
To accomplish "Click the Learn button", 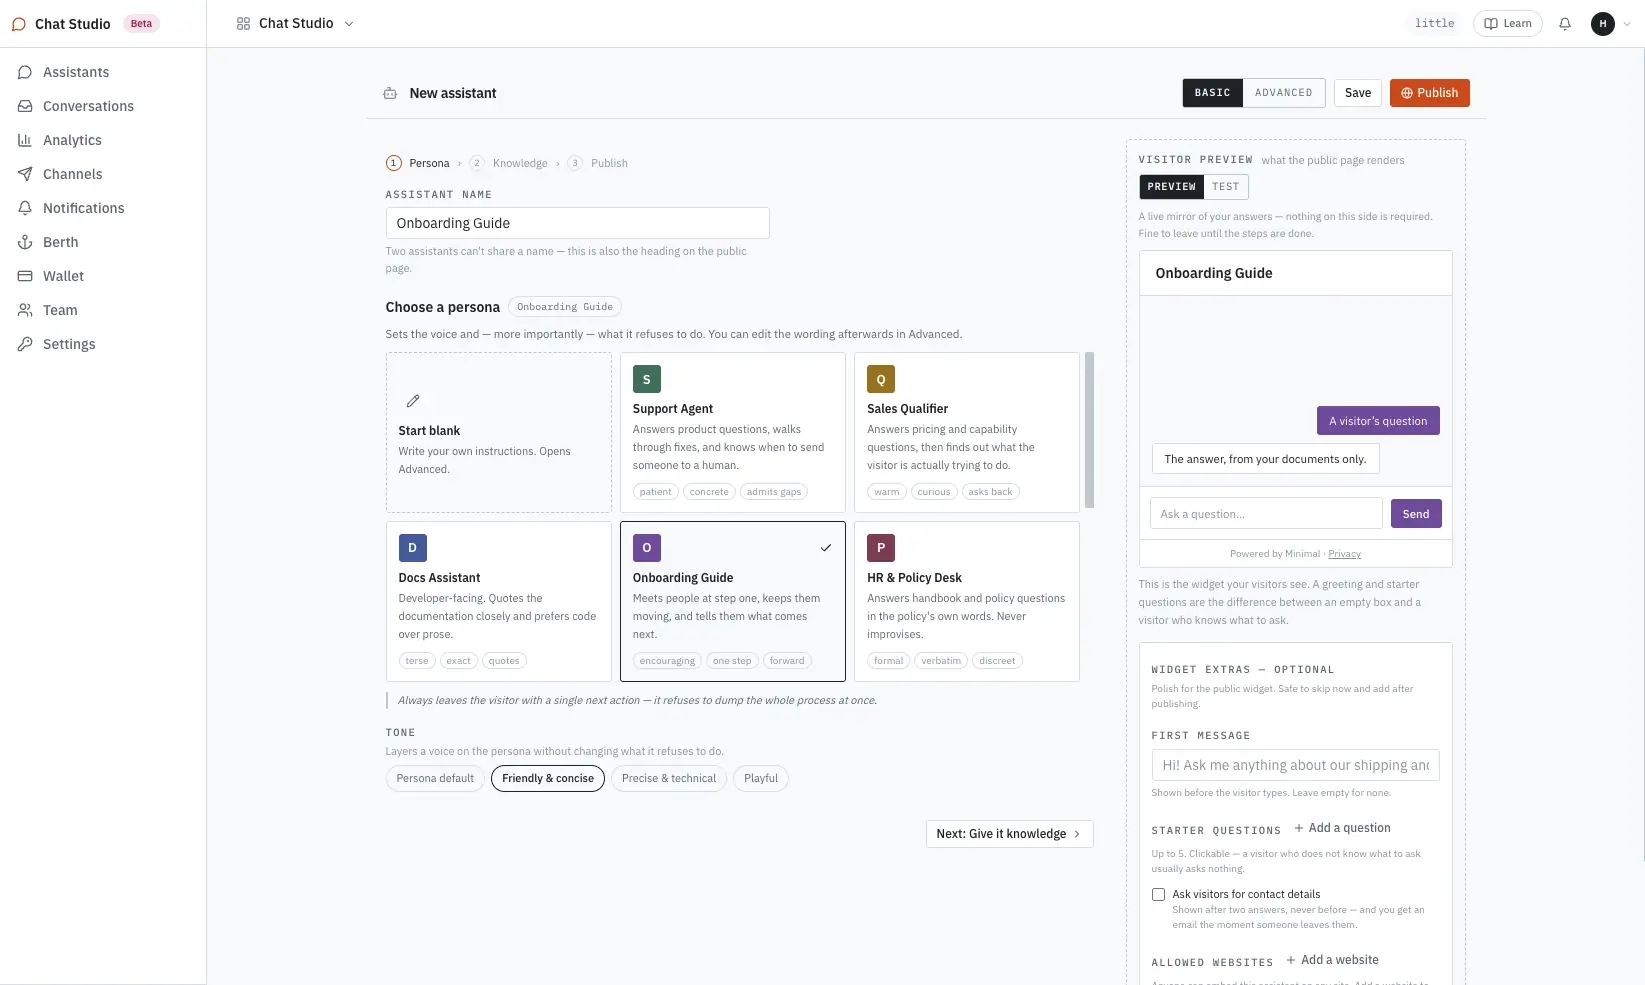I will coord(1508,24).
